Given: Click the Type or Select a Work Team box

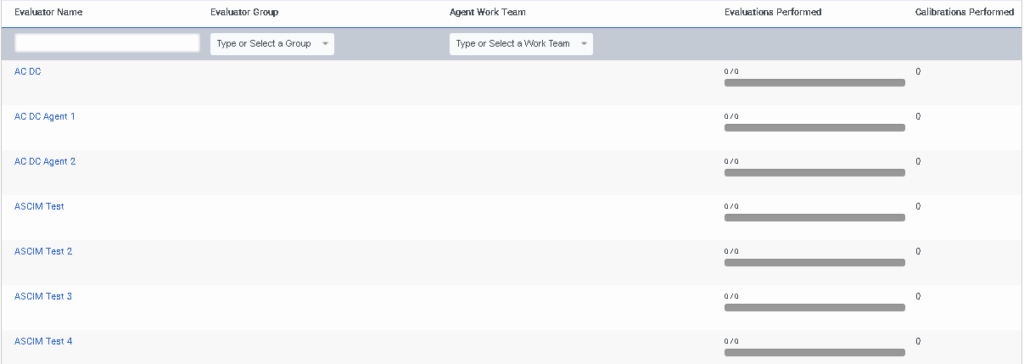Looking at the screenshot, I should pos(521,44).
